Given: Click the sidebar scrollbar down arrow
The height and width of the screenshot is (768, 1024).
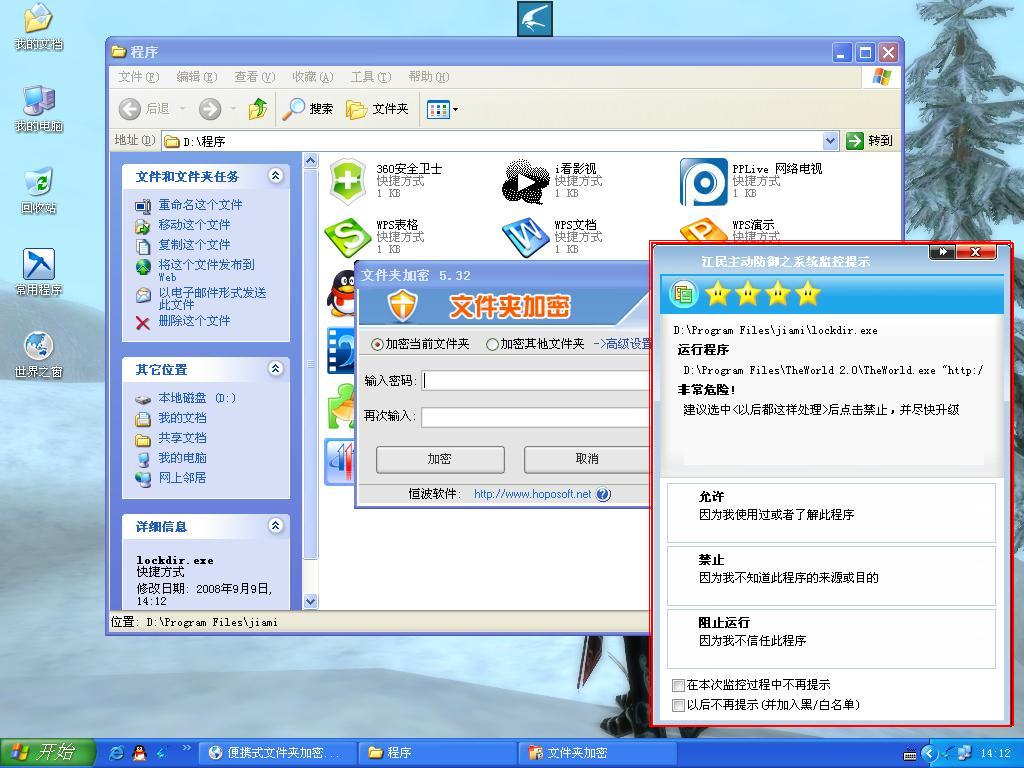Looking at the screenshot, I should (311, 601).
